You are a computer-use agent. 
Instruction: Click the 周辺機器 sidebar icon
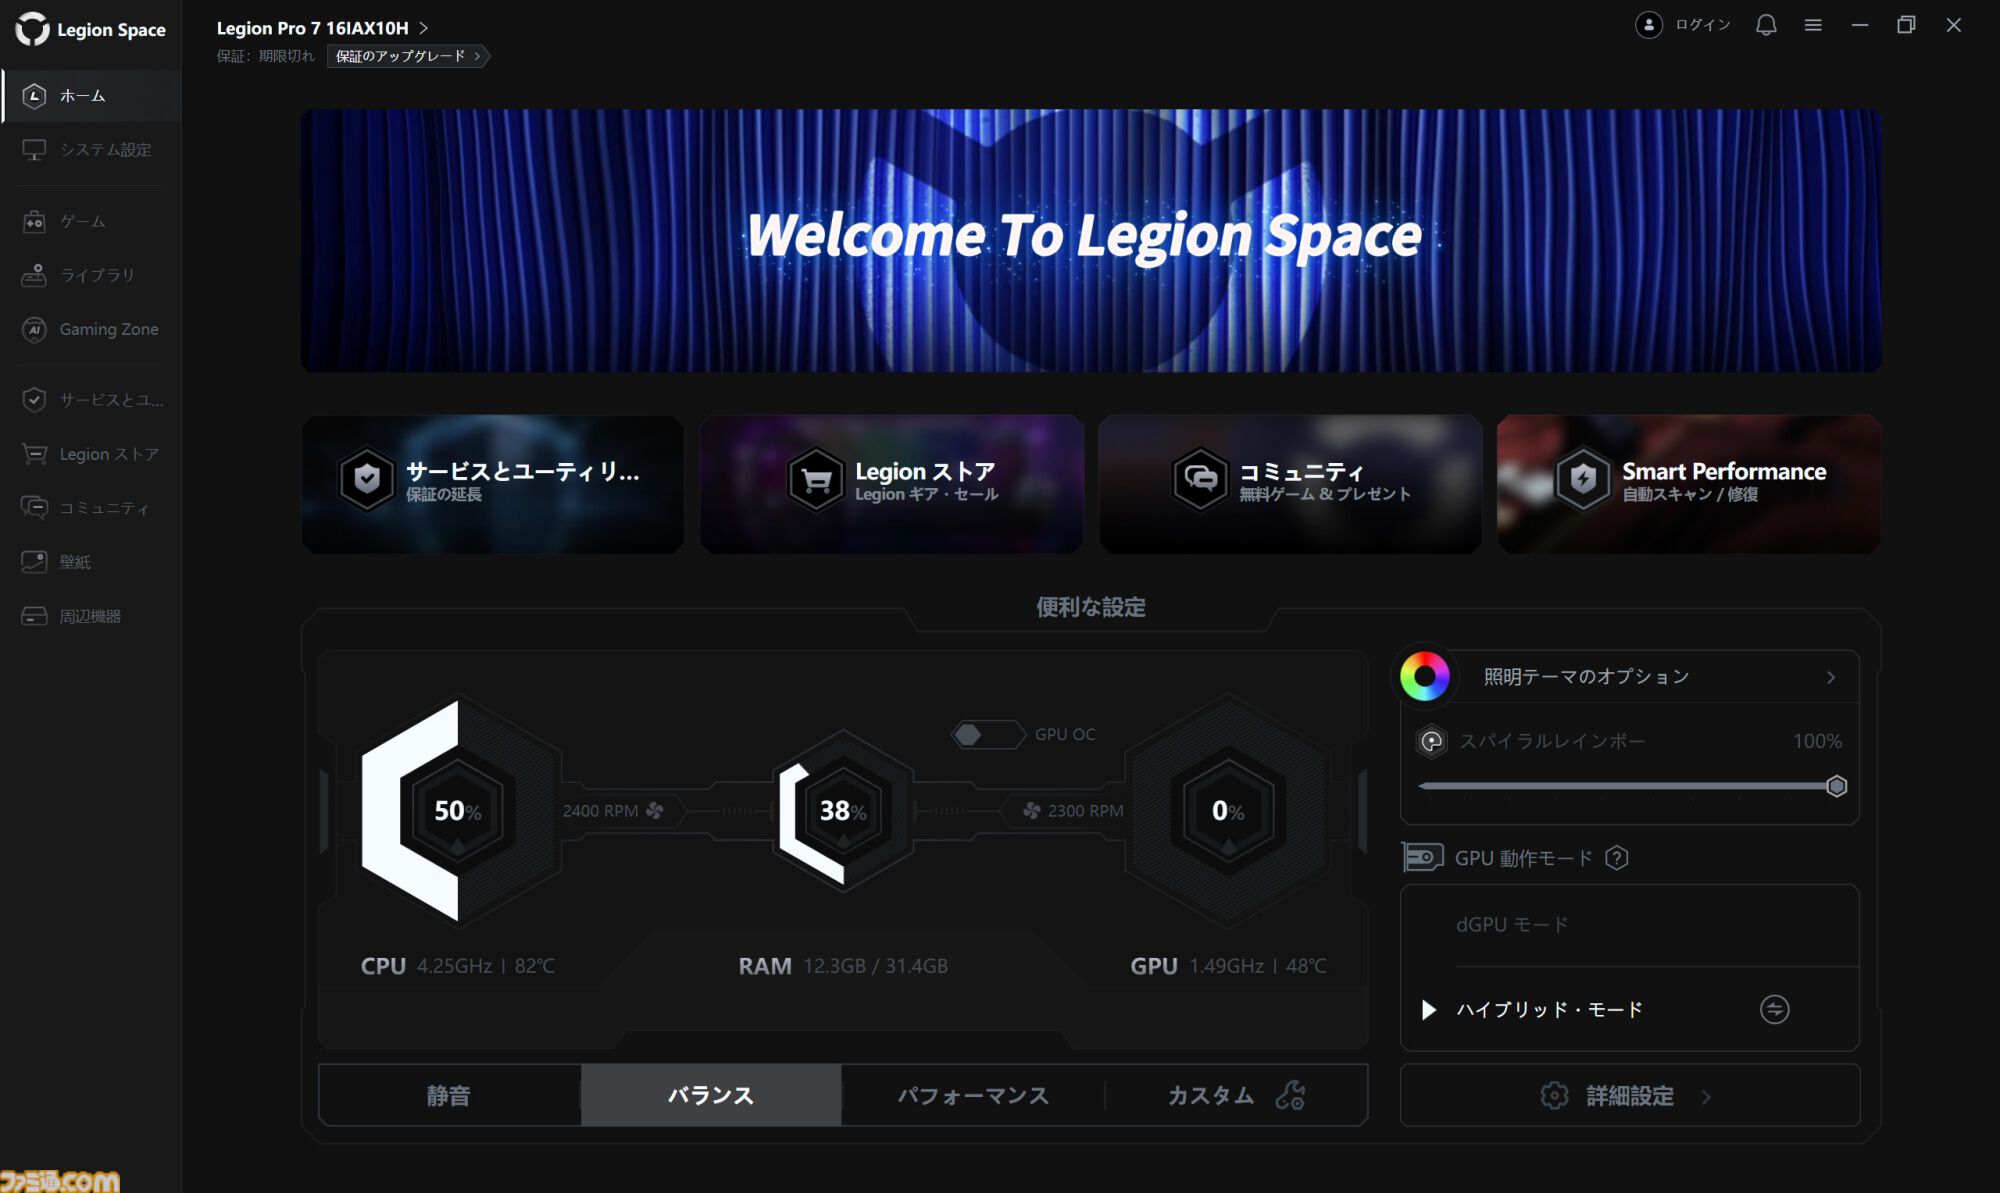(x=34, y=616)
